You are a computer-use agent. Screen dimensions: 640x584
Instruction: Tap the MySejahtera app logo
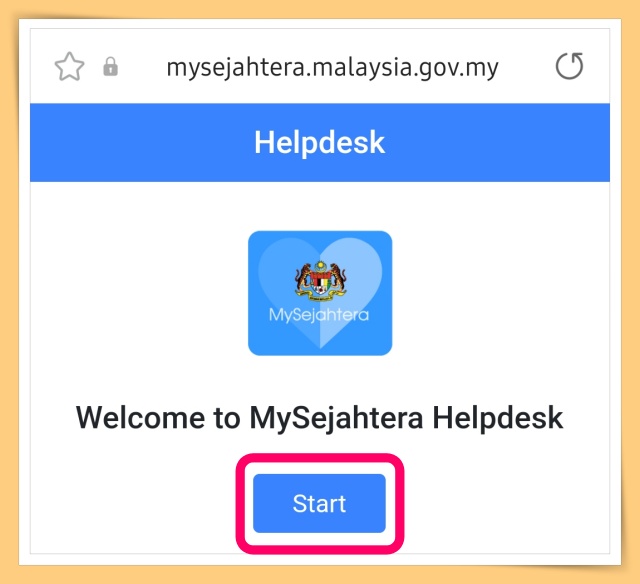tap(320, 293)
